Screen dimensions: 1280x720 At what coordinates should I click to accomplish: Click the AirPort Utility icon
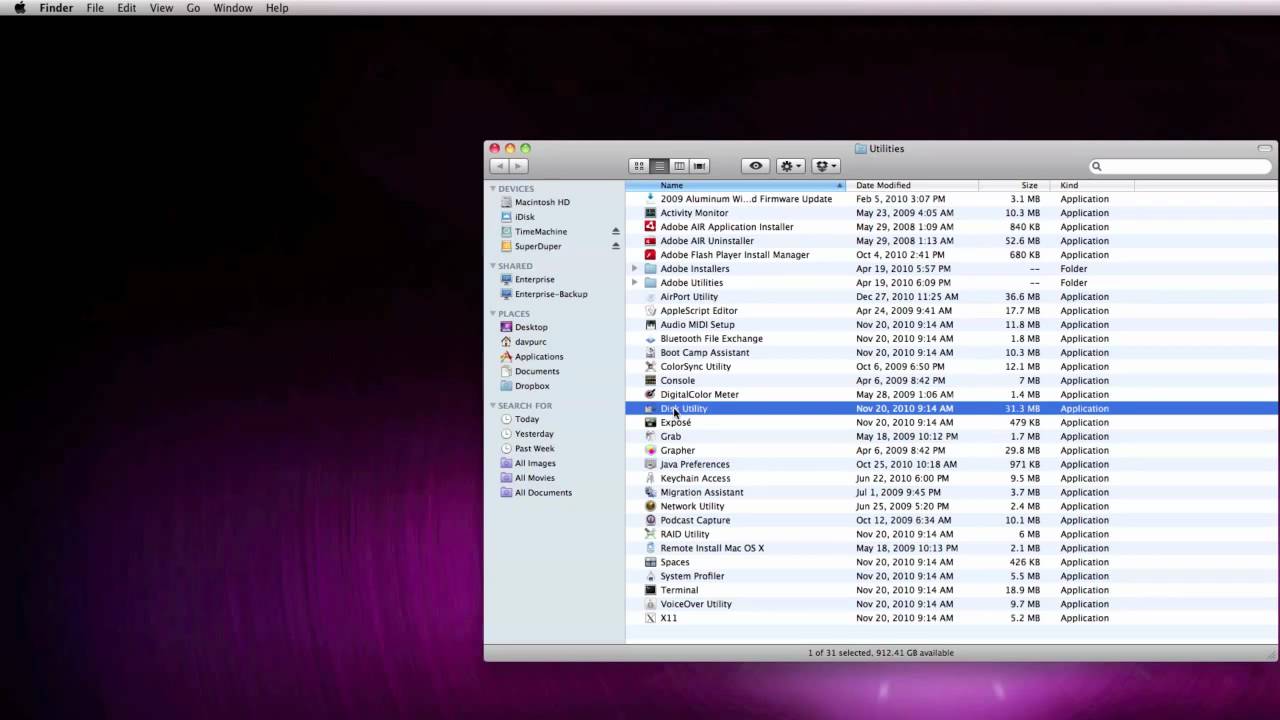pos(651,297)
